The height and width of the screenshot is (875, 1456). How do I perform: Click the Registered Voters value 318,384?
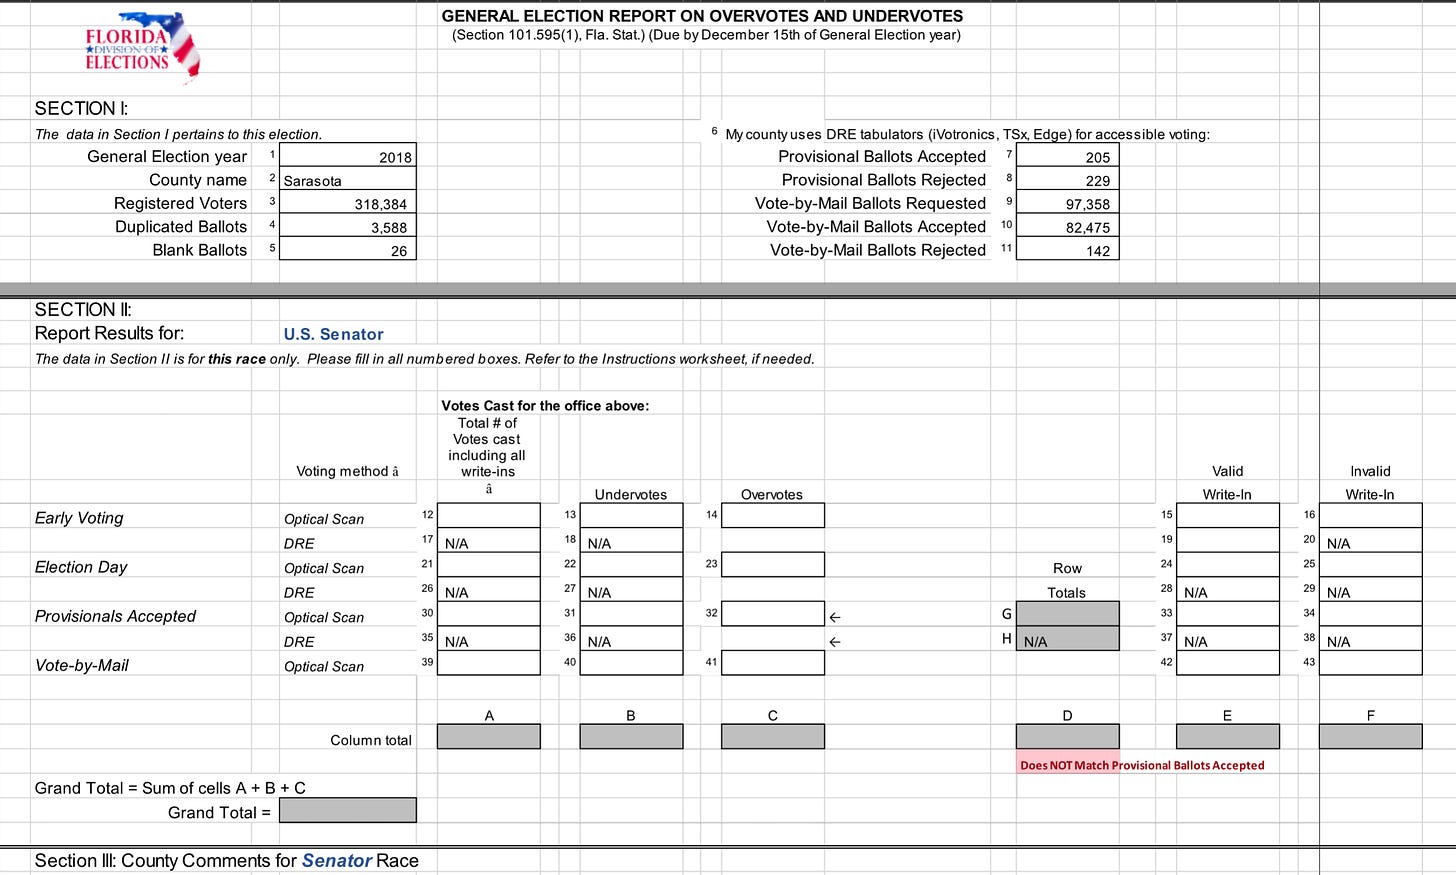pos(347,202)
